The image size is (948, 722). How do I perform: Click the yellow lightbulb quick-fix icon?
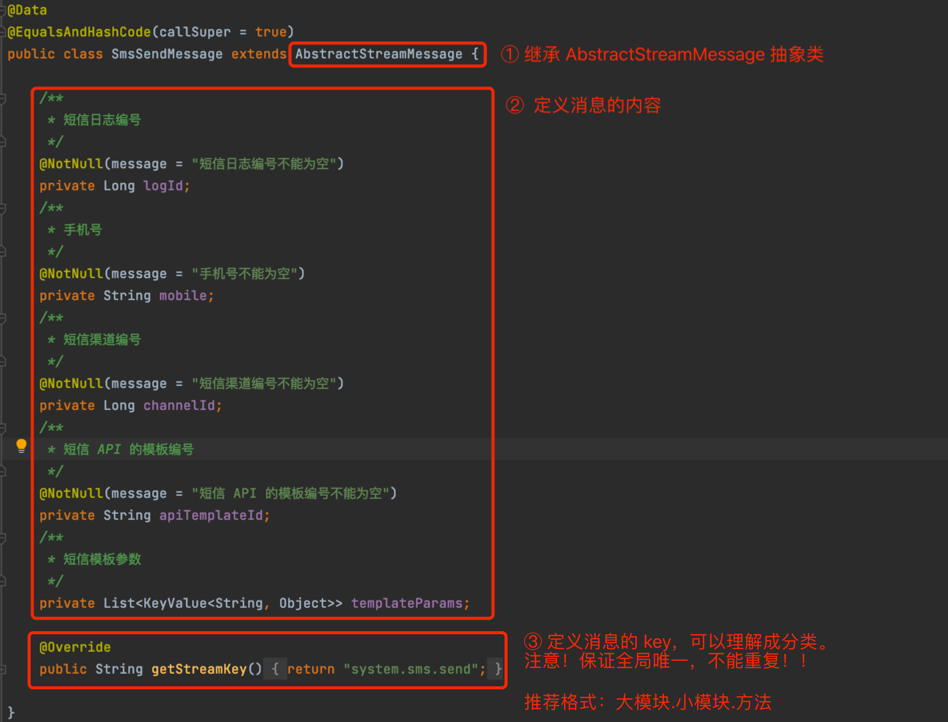coord(21,446)
